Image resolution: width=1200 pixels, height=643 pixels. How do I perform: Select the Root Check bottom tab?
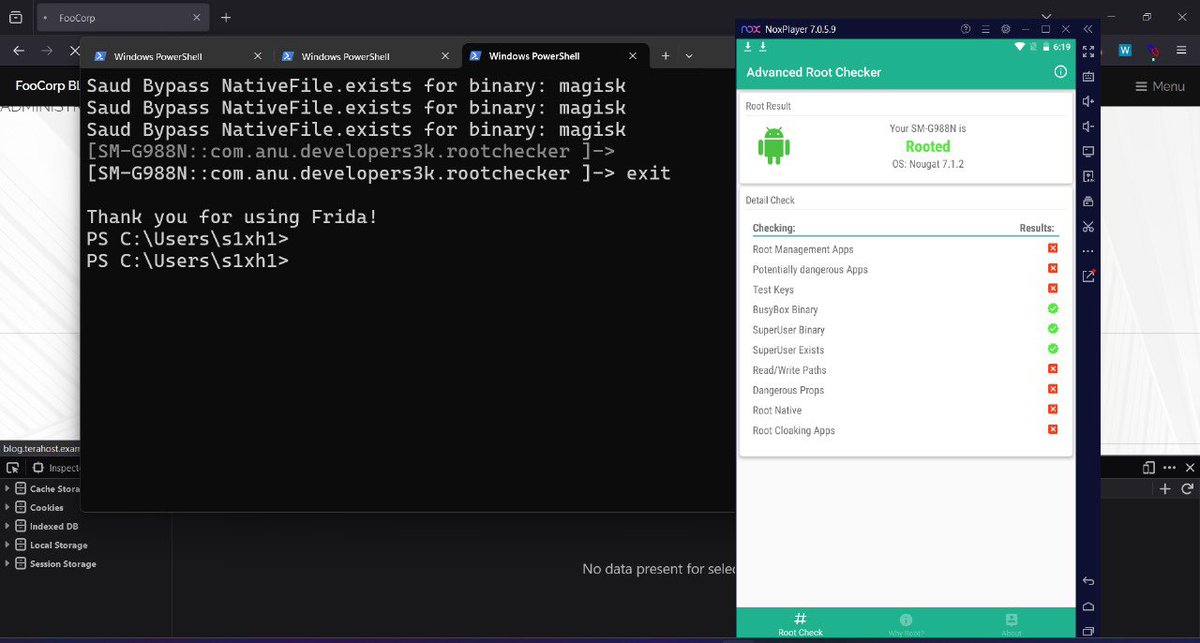click(800, 625)
